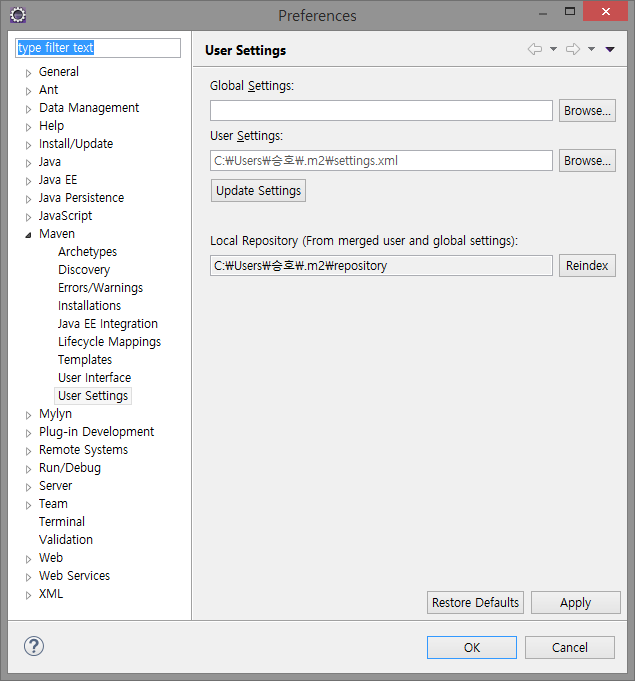The width and height of the screenshot is (635, 681).
Task: Click the Global Settings path field
Action: [x=381, y=111]
